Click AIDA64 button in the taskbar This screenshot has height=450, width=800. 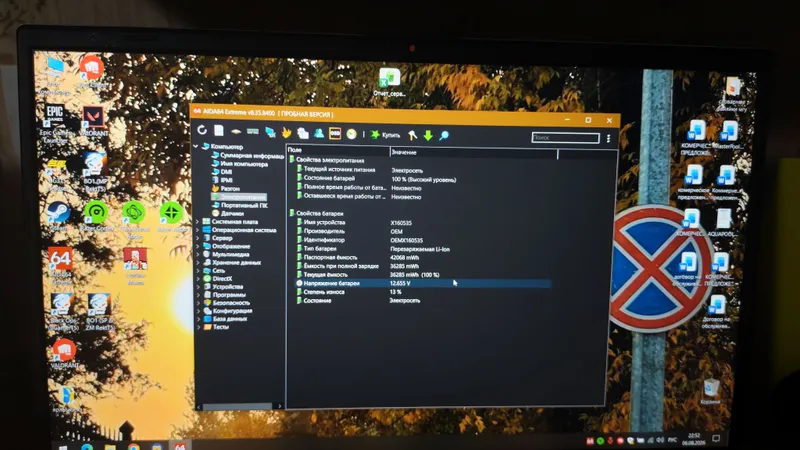(x=180, y=446)
